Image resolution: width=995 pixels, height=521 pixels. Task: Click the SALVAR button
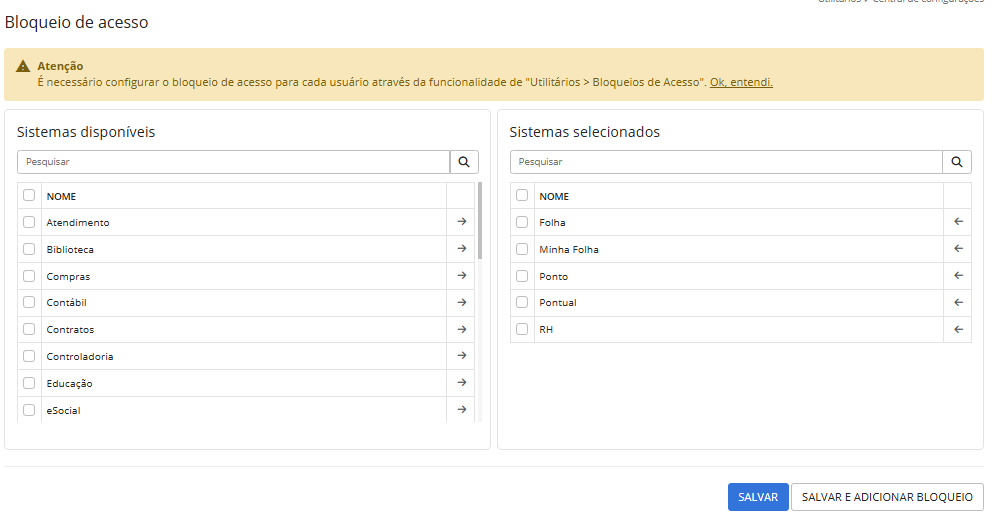[757, 497]
